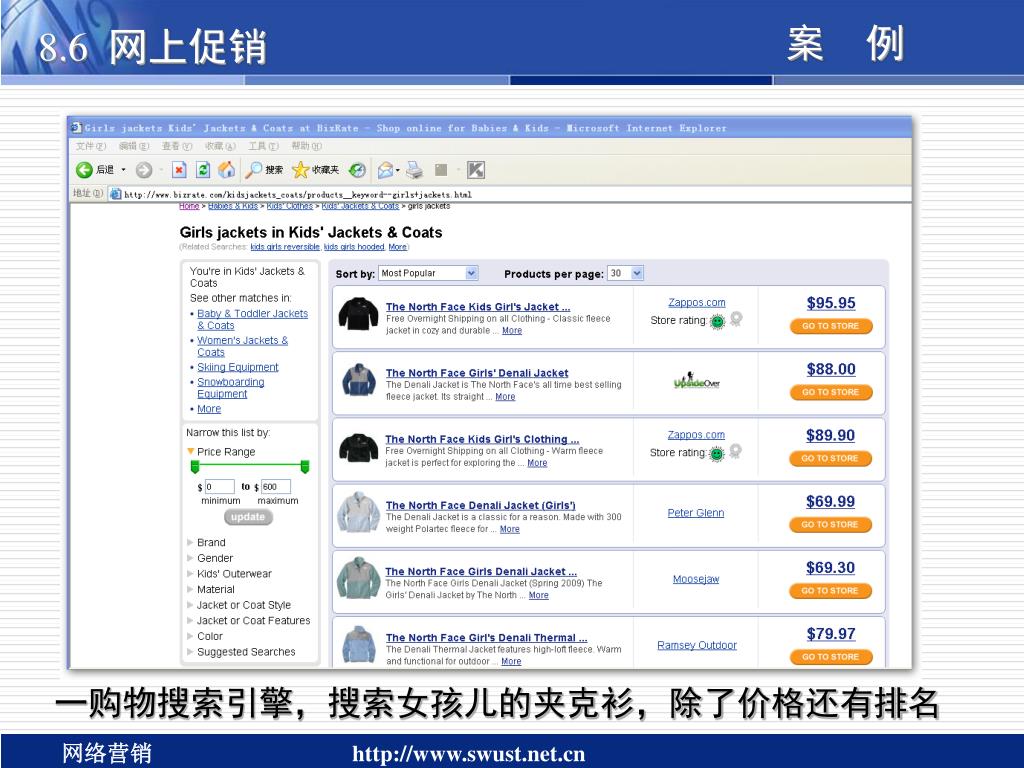The width and height of the screenshot is (1024, 768).
Task: Open the Sort by Most Popular dropdown
Action: pos(428,273)
